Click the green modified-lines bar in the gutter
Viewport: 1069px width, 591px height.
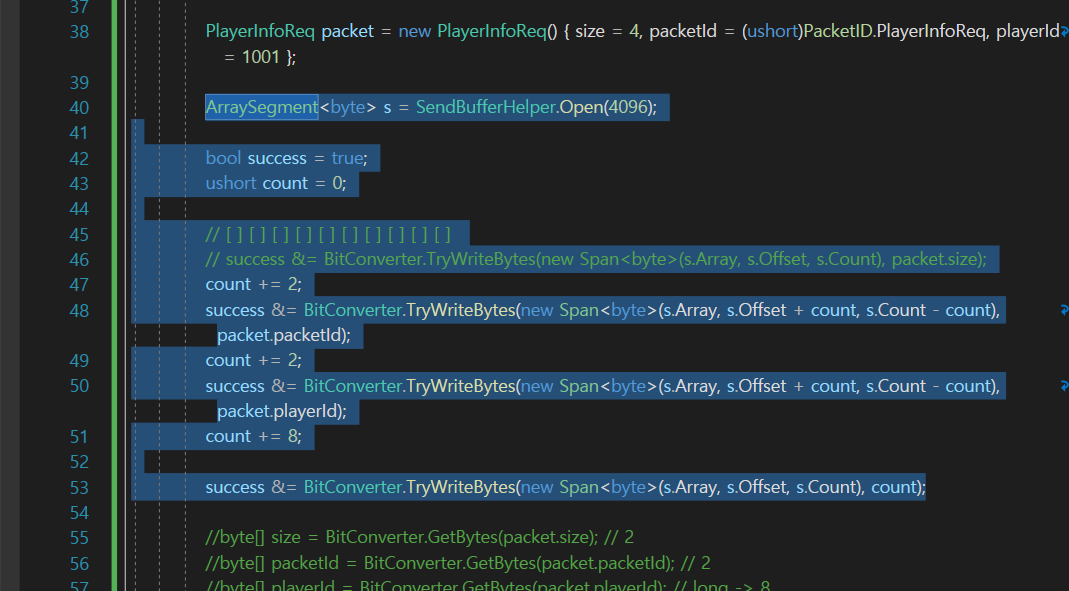pyautogui.click(x=116, y=300)
